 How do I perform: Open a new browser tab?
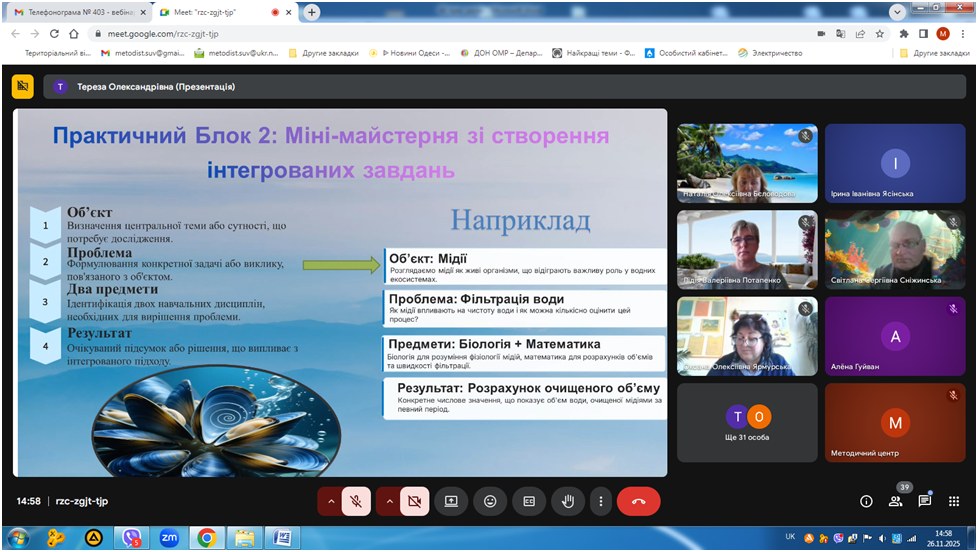312,12
